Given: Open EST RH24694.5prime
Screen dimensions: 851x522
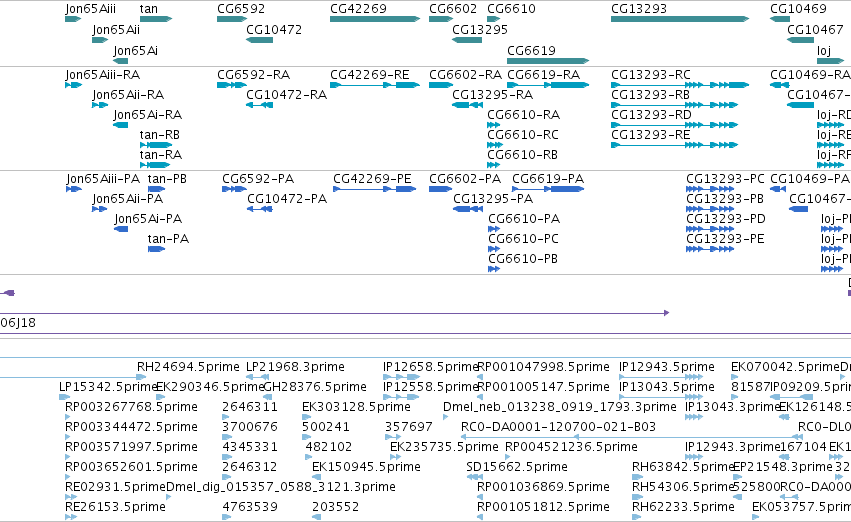Looking at the screenshot, I should [188, 367].
